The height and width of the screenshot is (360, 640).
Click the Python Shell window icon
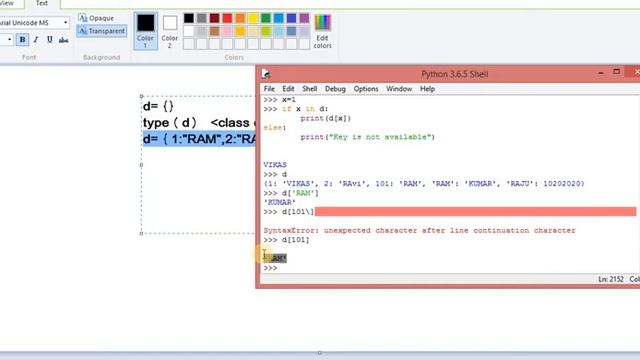click(266, 74)
